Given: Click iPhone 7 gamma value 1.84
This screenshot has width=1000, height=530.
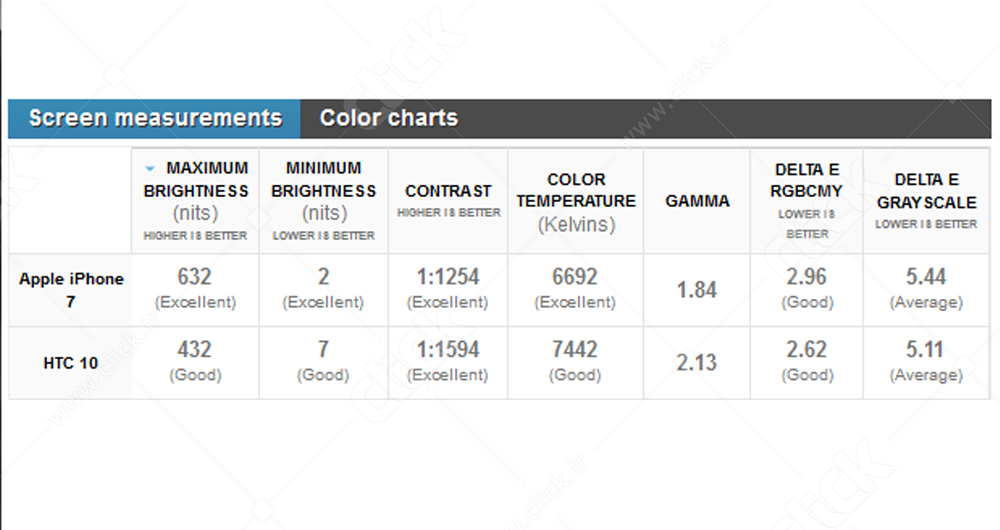Looking at the screenshot, I should tap(697, 290).
